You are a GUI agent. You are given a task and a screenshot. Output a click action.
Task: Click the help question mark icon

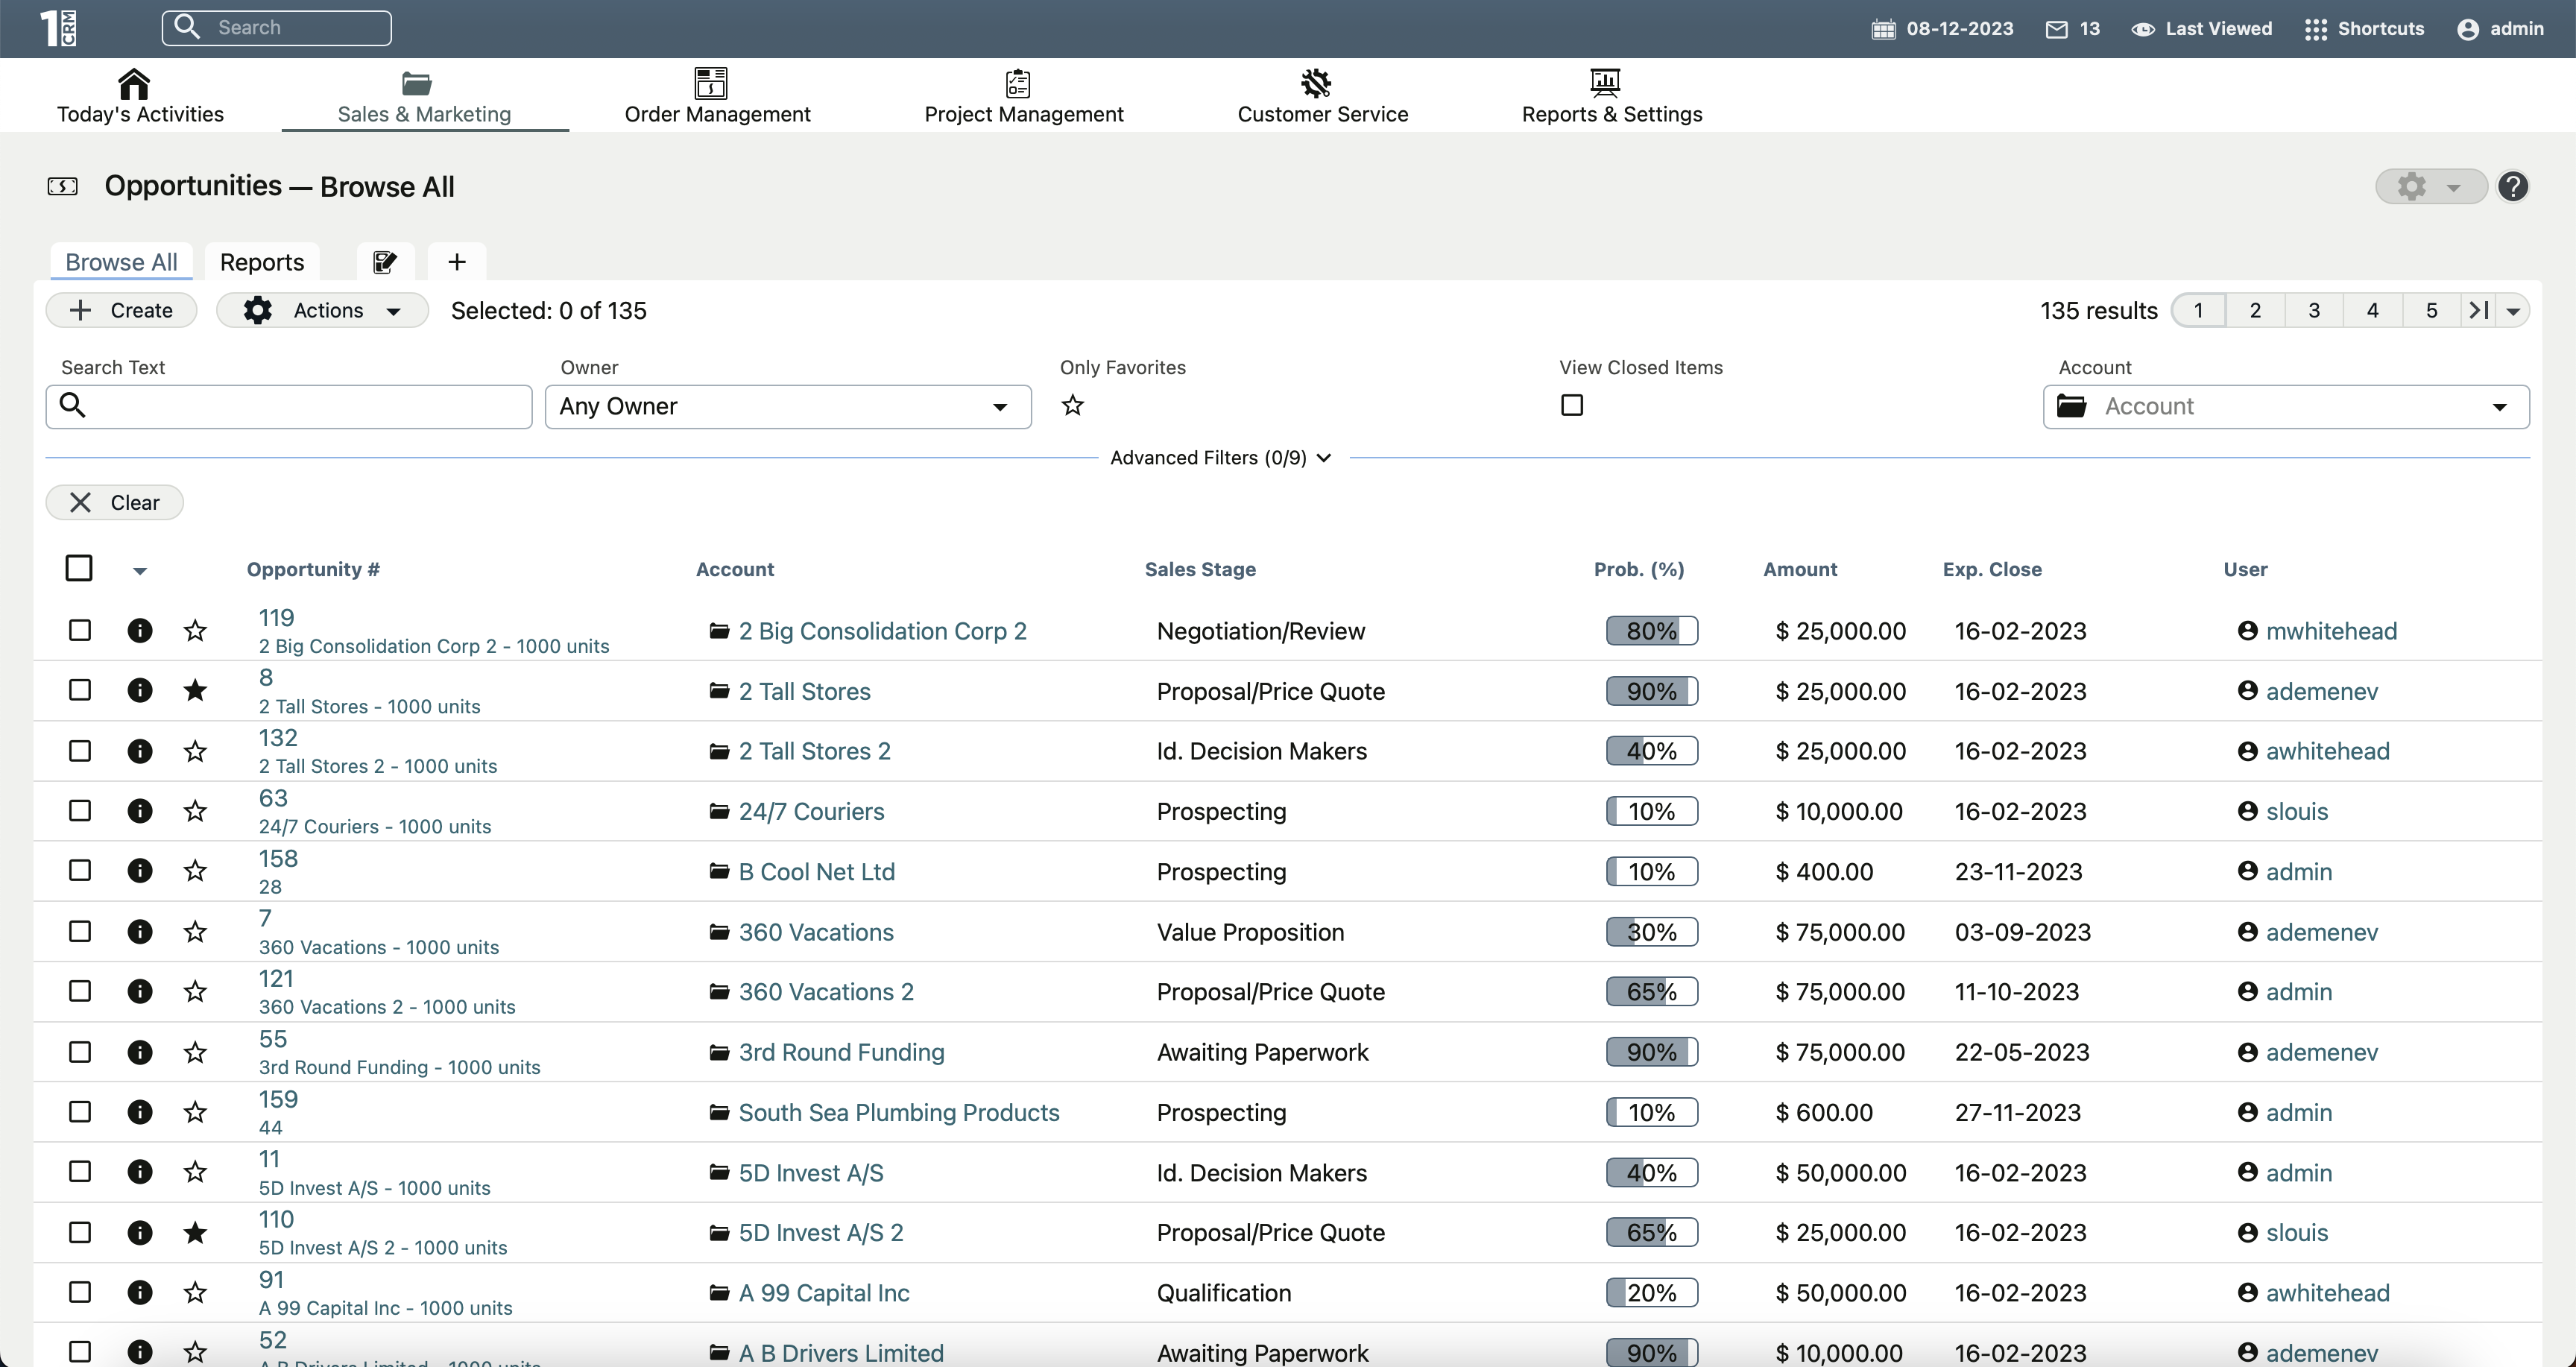[2512, 187]
